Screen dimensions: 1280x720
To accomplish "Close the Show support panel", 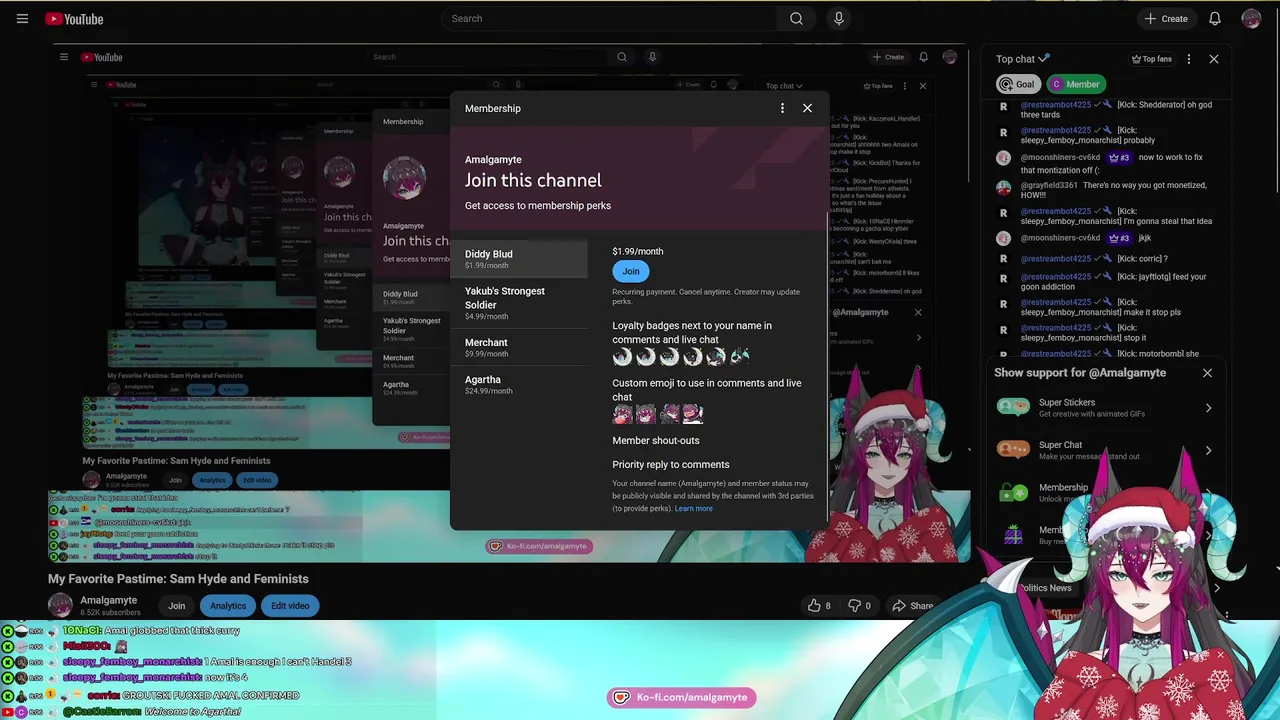I will [1207, 373].
